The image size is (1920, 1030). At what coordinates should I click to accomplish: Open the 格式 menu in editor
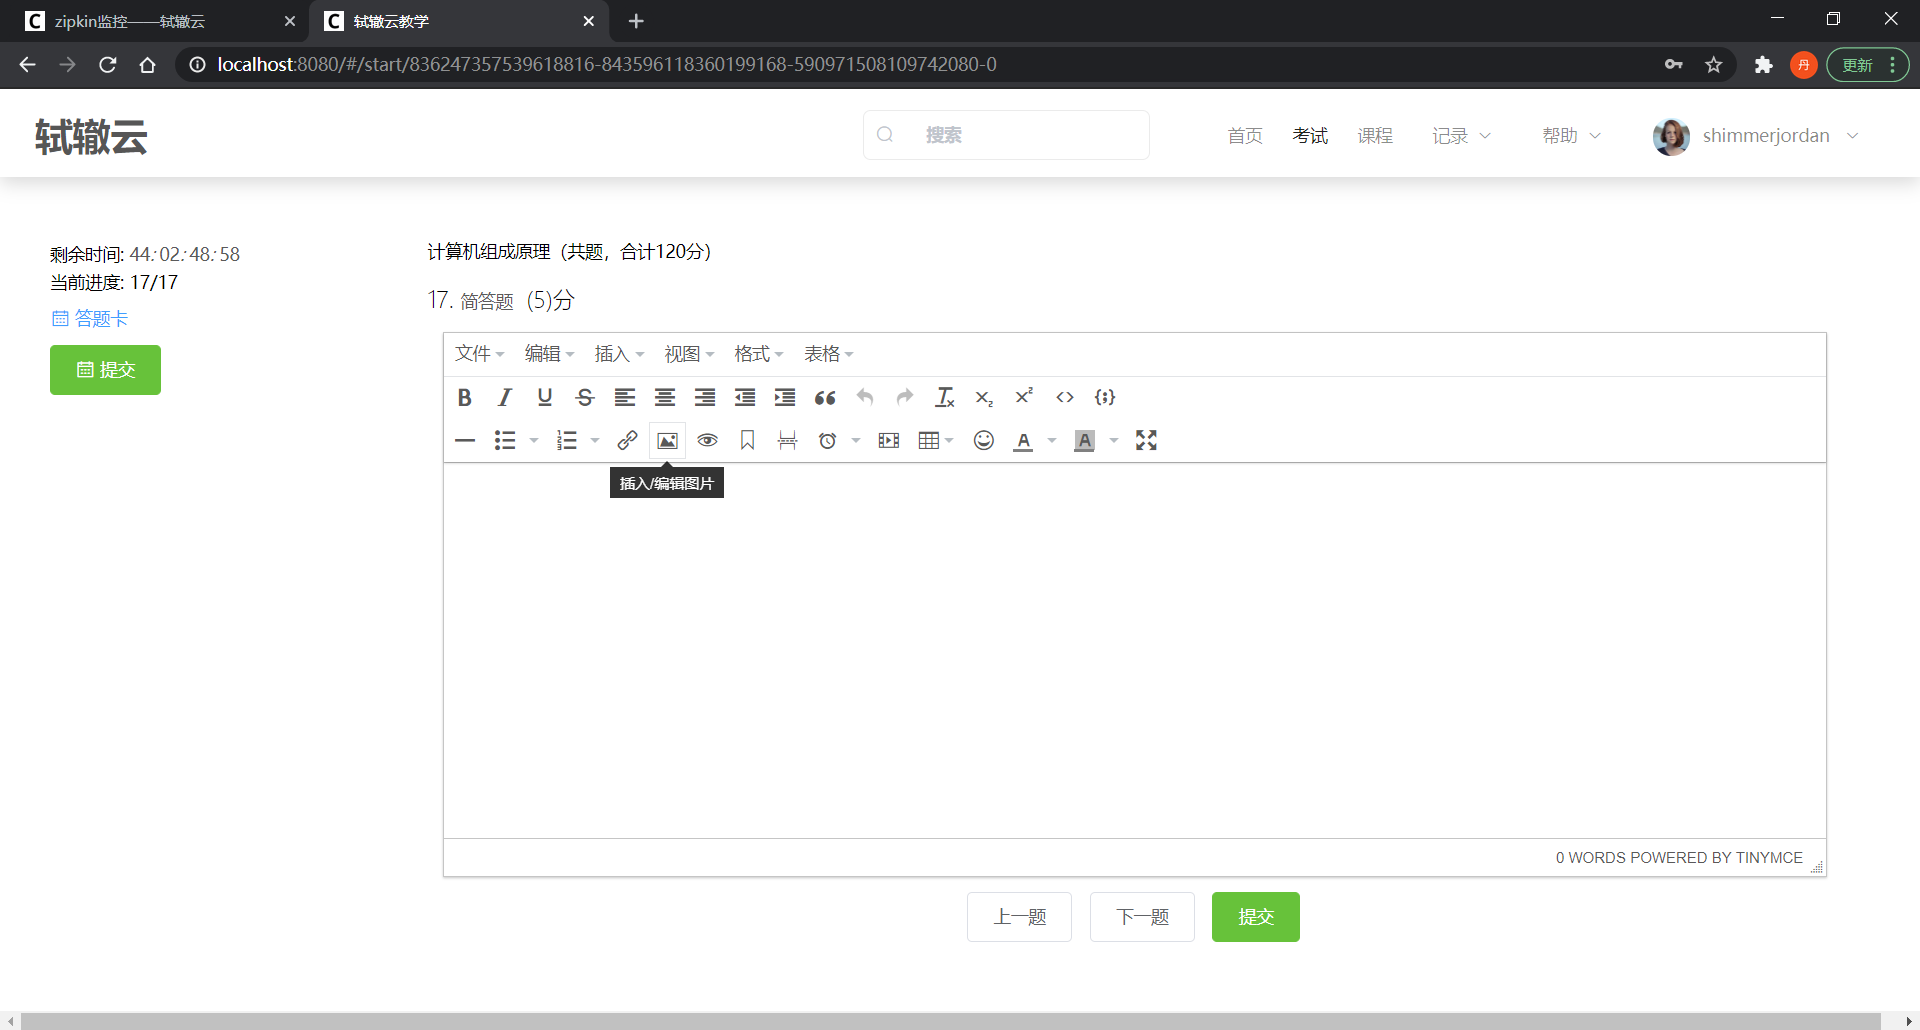[758, 354]
